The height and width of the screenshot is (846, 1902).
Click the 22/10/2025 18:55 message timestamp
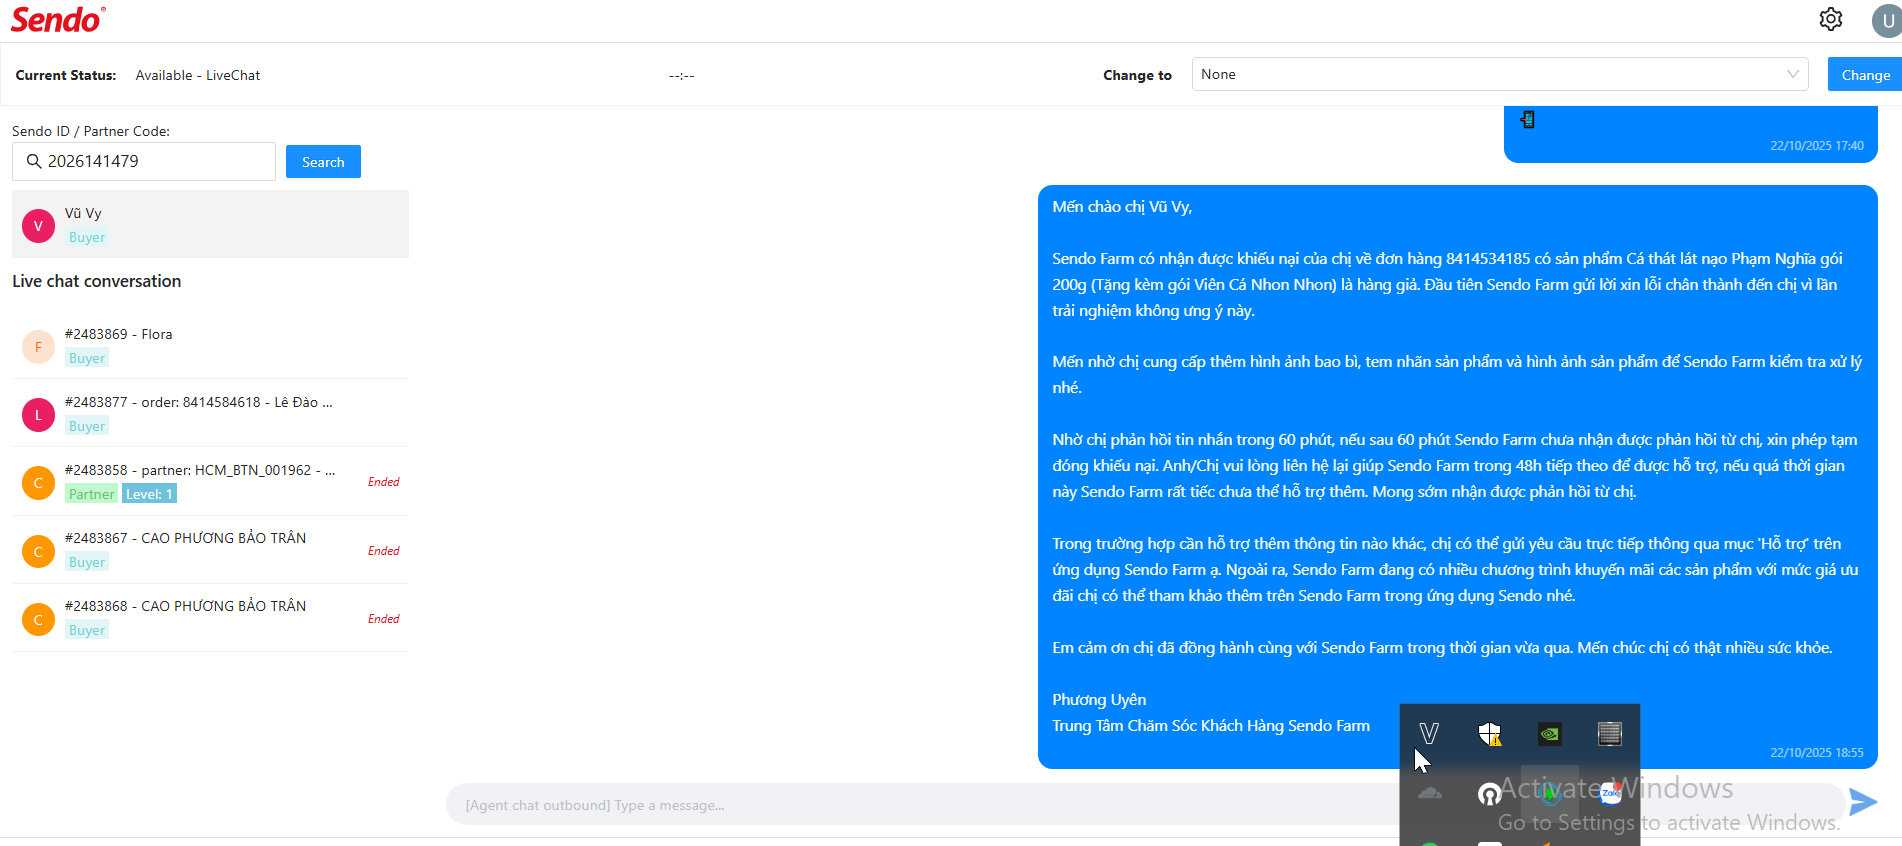click(1817, 753)
